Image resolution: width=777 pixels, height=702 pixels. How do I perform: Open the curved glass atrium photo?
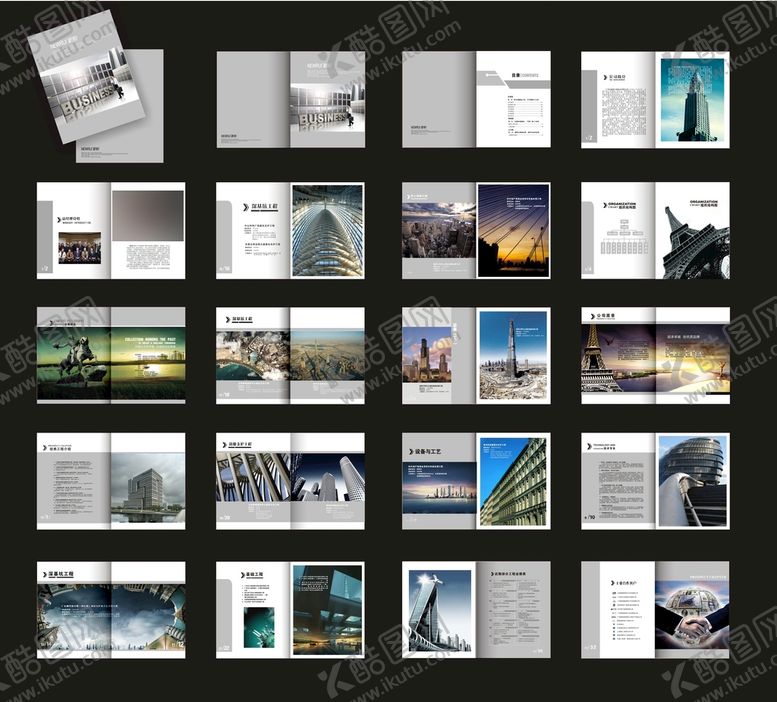[327, 230]
